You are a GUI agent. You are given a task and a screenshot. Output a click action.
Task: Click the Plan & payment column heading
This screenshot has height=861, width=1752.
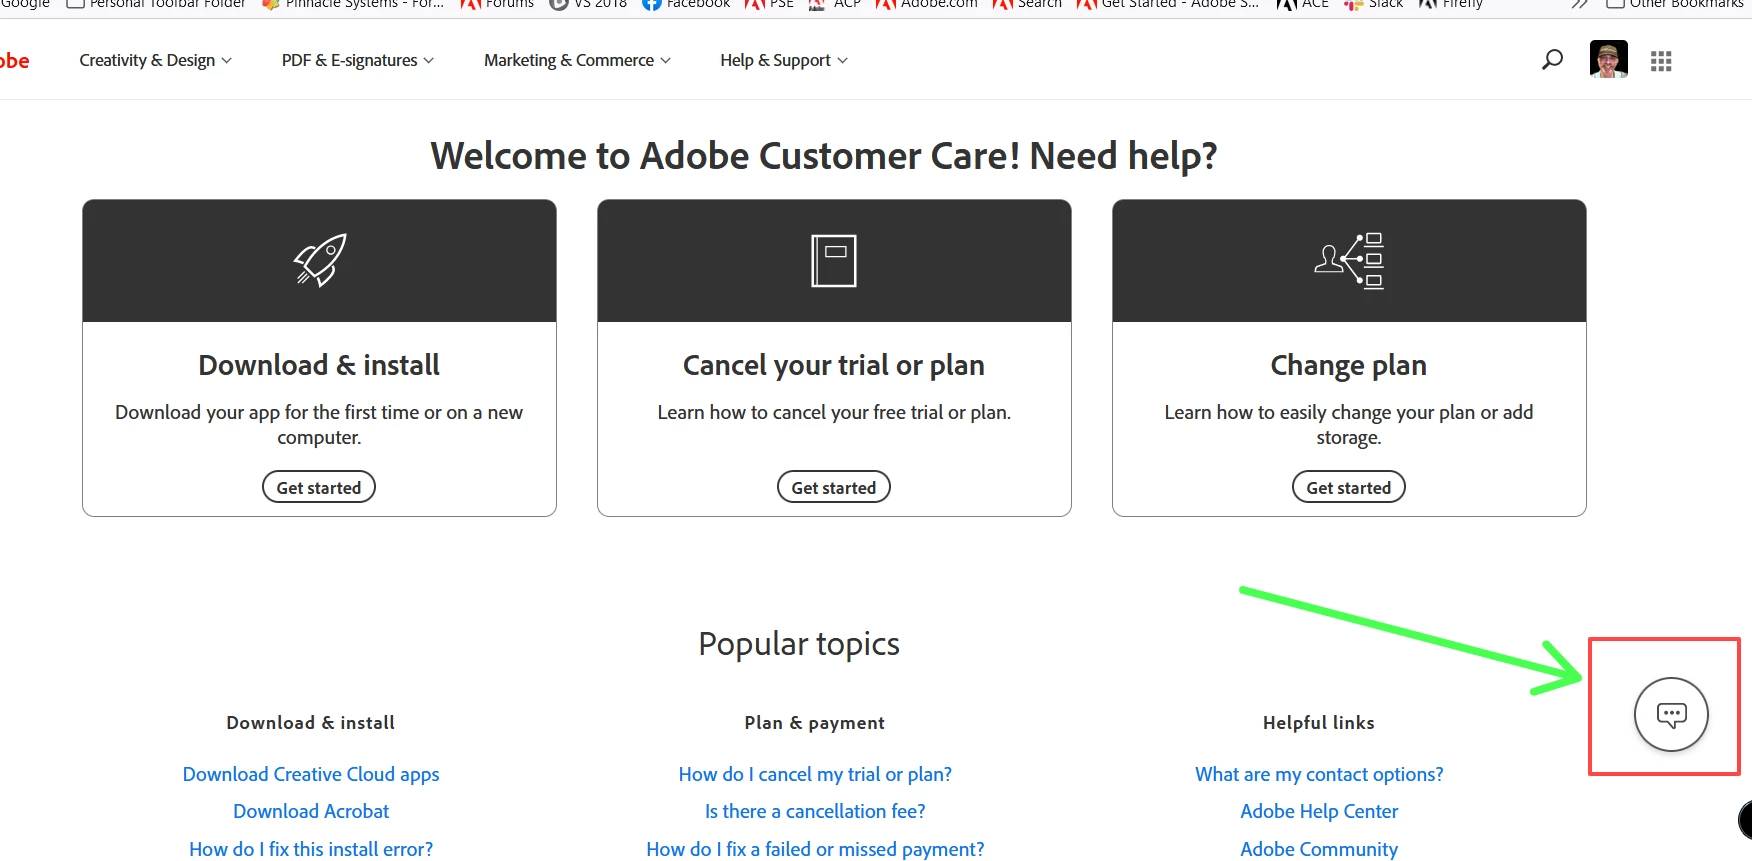pyautogui.click(x=815, y=723)
